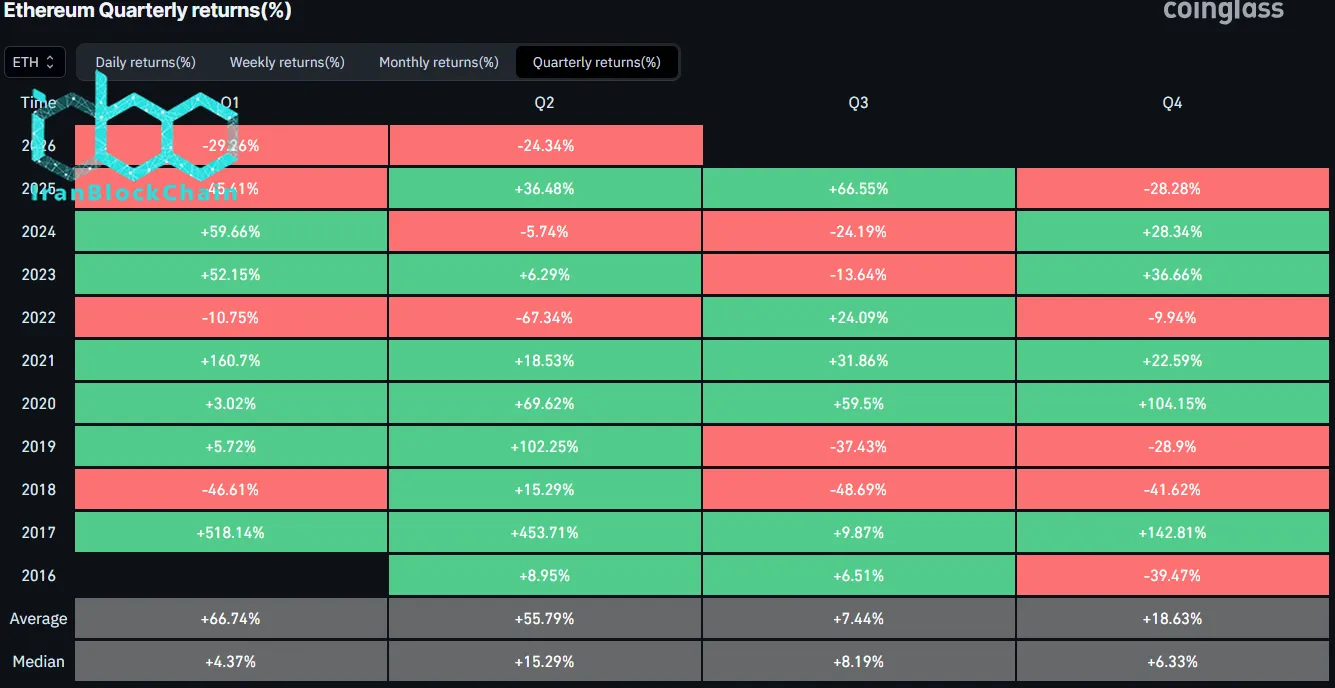Click the 2016 row label

click(39, 575)
